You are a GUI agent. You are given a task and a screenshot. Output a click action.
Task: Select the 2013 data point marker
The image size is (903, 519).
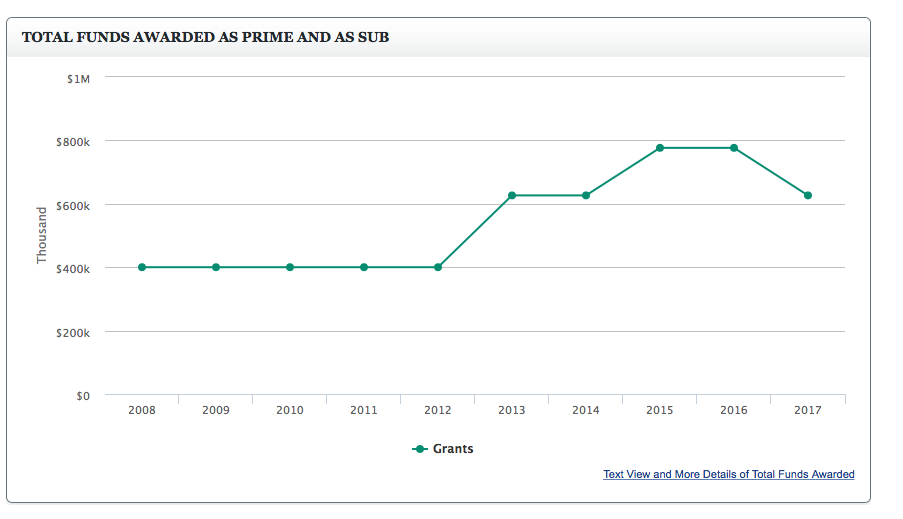(x=512, y=195)
